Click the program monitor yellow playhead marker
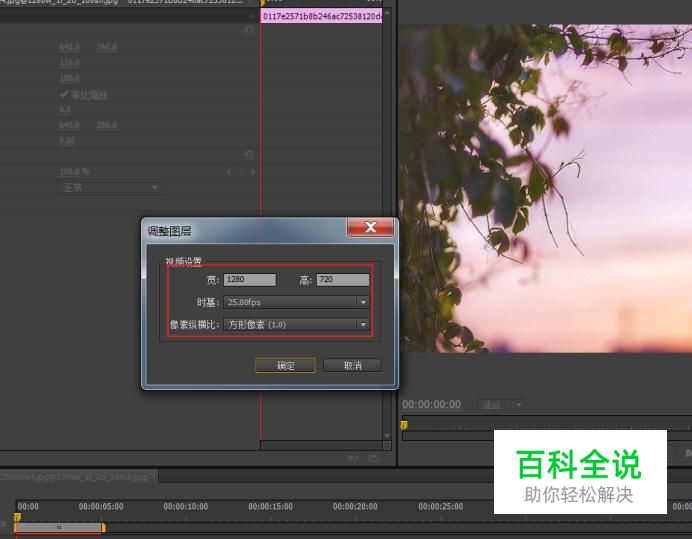692x539 pixels. tap(403, 425)
